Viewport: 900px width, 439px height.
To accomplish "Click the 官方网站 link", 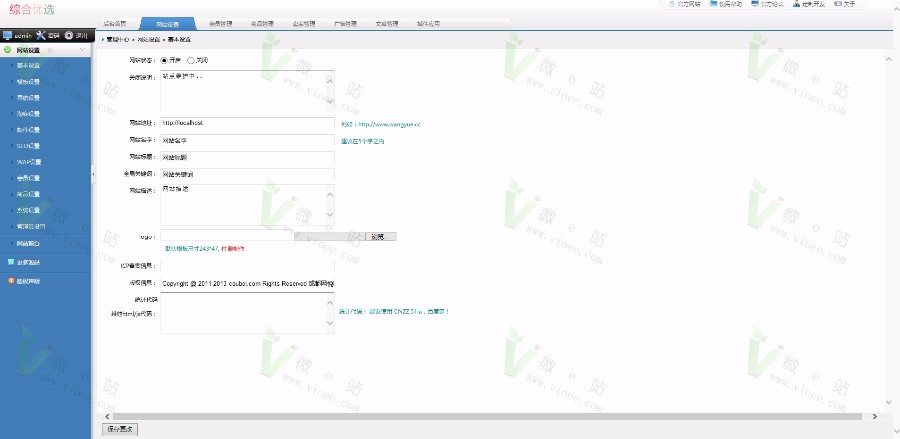I will (689, 3).
